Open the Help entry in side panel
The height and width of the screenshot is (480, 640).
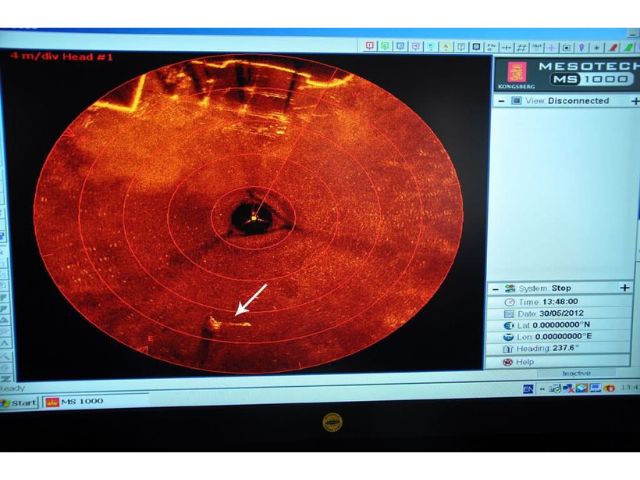pyautogui.click(x=524, y=362)
